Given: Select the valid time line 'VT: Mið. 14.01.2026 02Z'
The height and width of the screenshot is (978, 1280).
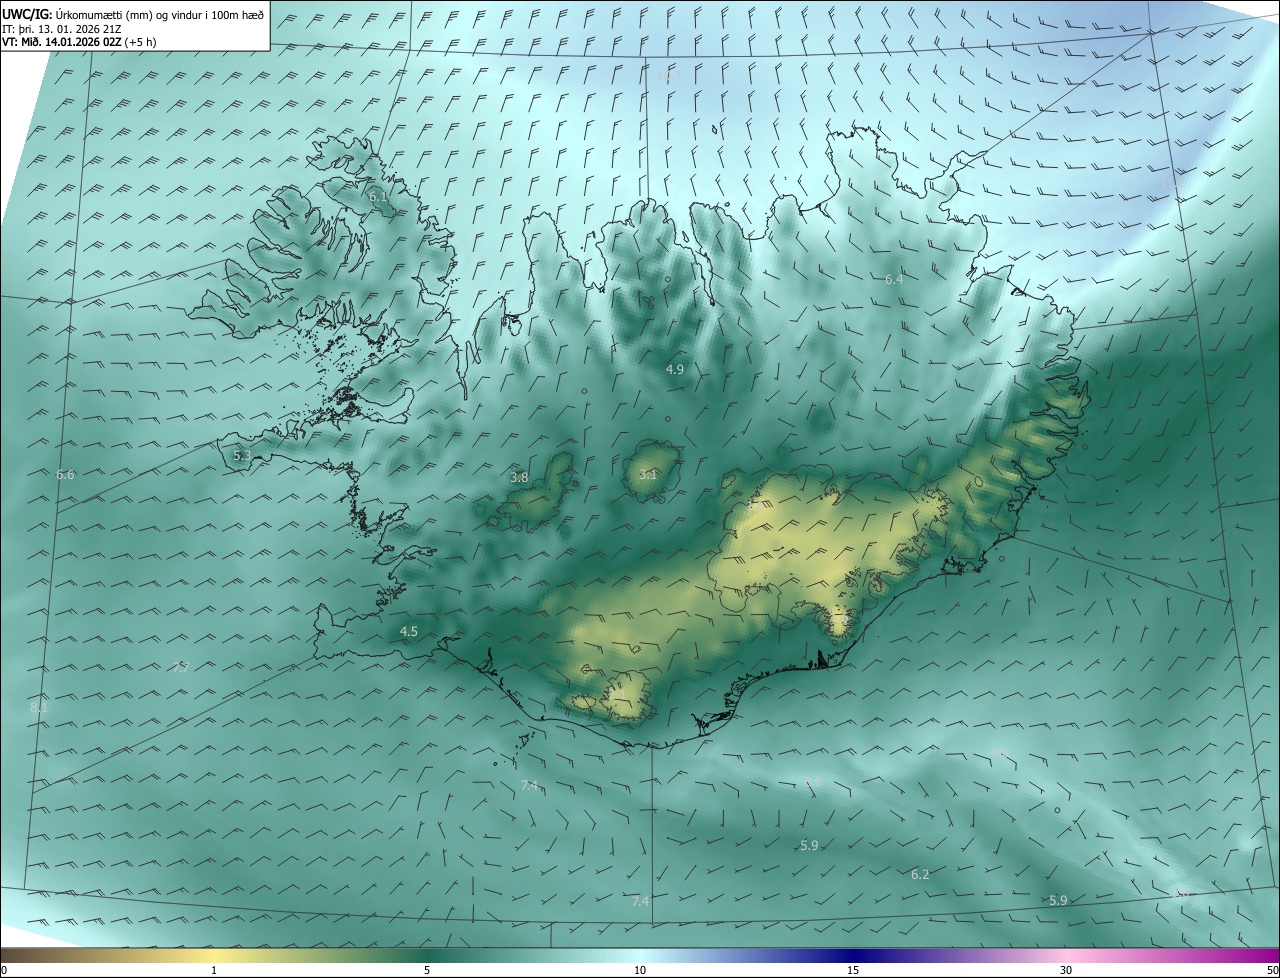Looking at the screenshot, I should point(64,42).
